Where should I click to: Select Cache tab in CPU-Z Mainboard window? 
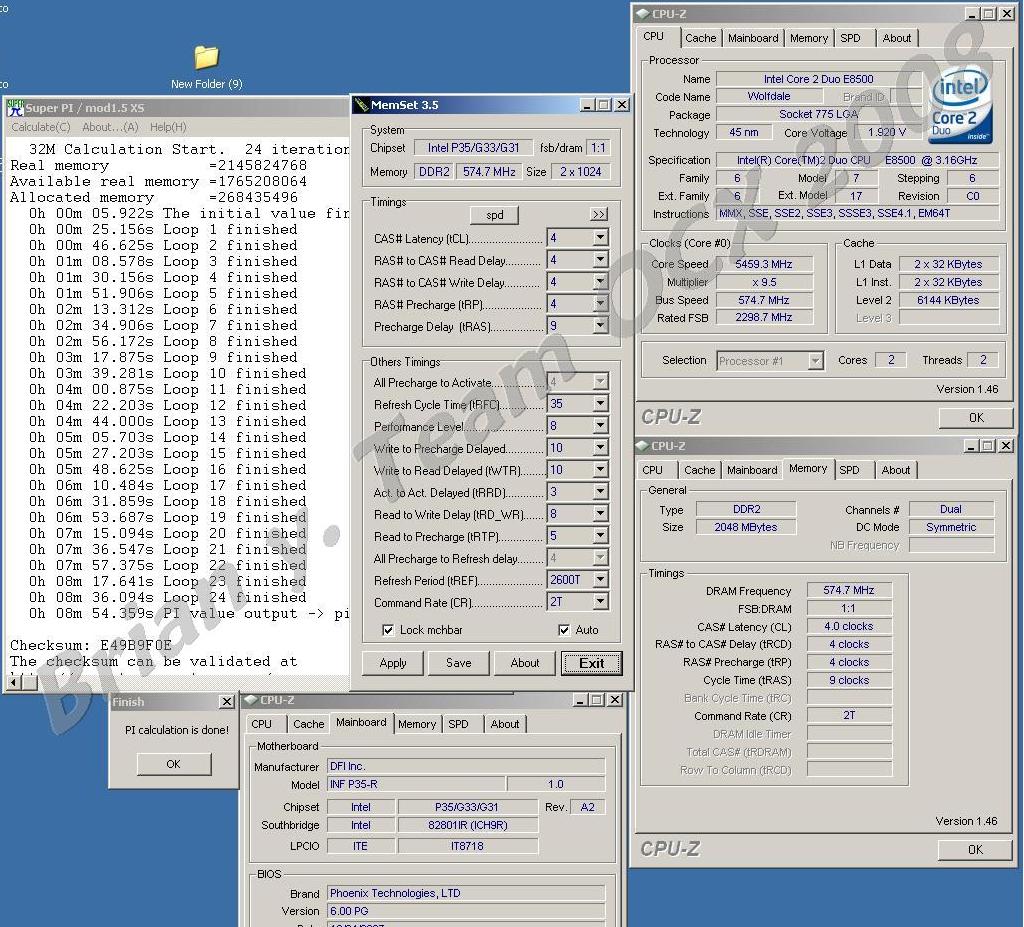[308, 724]
